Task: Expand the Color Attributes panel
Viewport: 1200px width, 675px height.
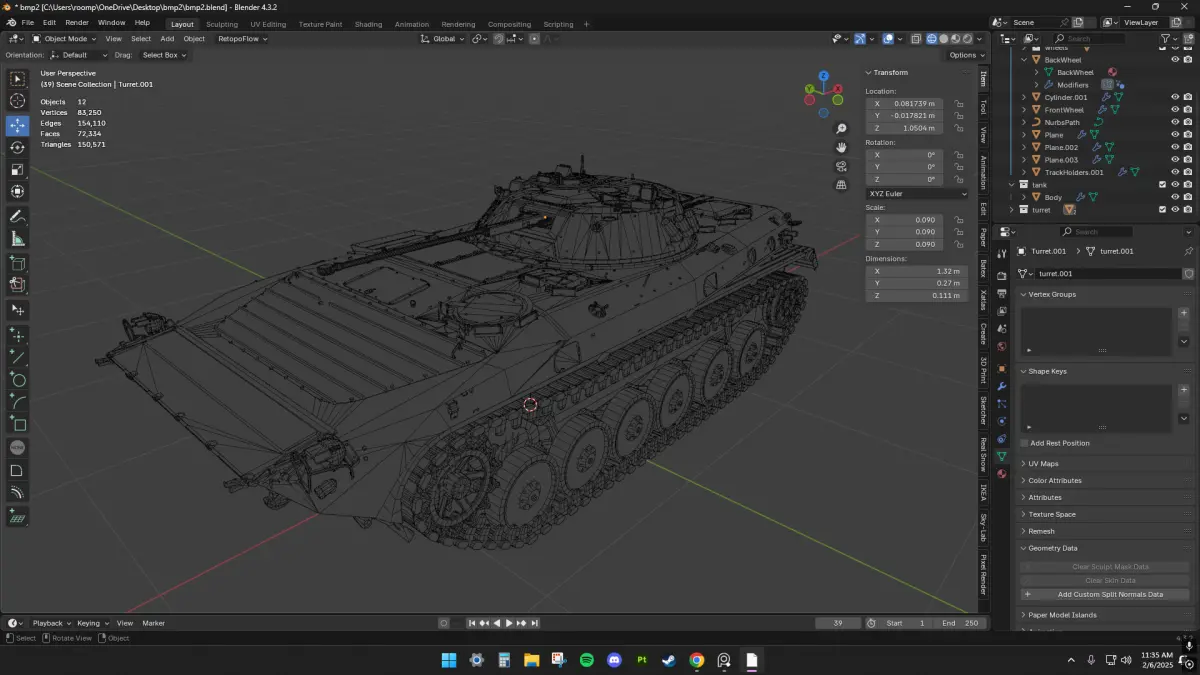Action: pyautogui.click(x=1055, y=481)
